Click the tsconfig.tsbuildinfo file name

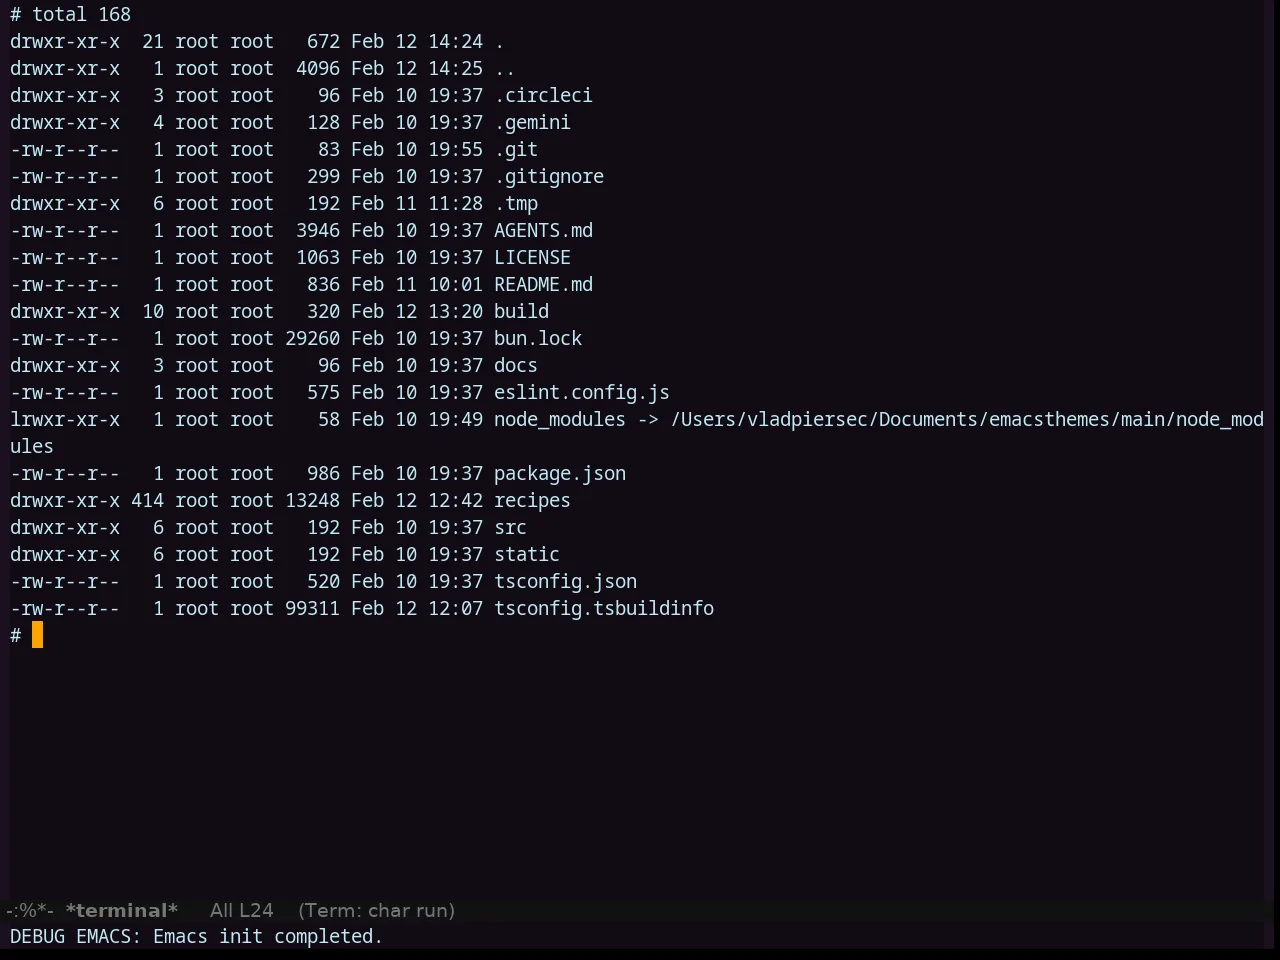604,608
